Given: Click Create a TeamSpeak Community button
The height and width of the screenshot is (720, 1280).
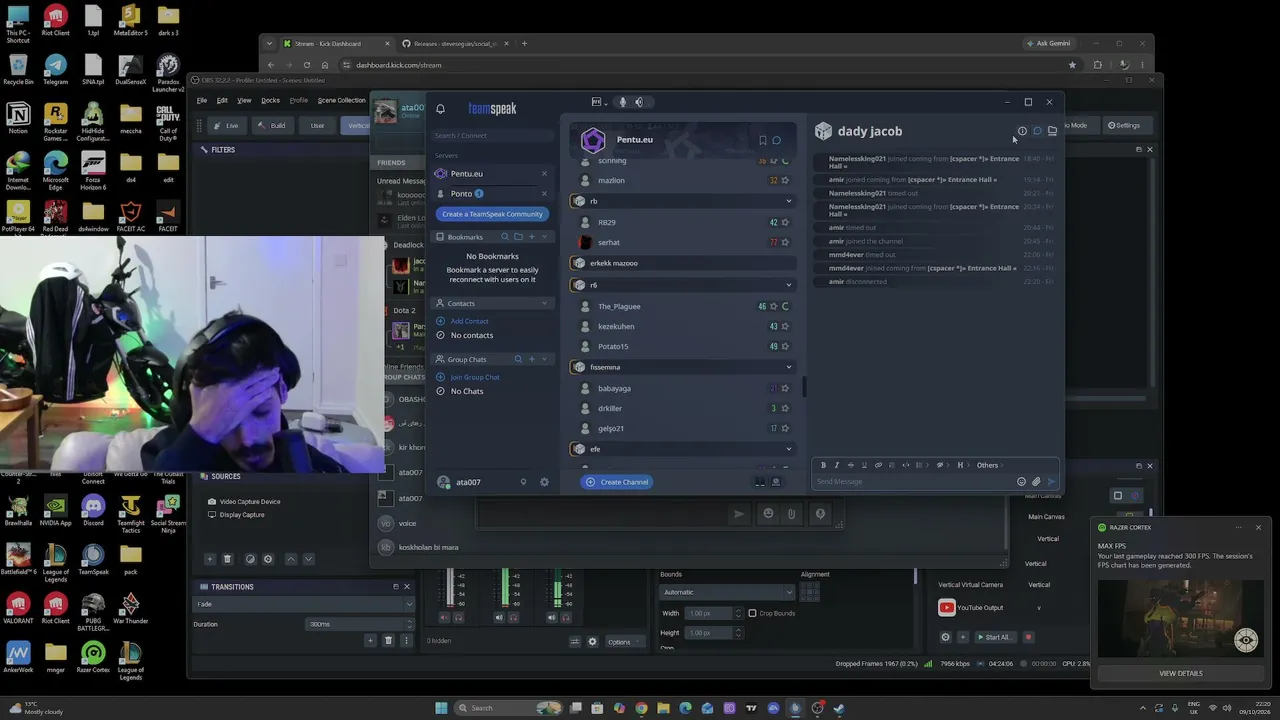Looking at the screenshot, I should click(492, 214).
